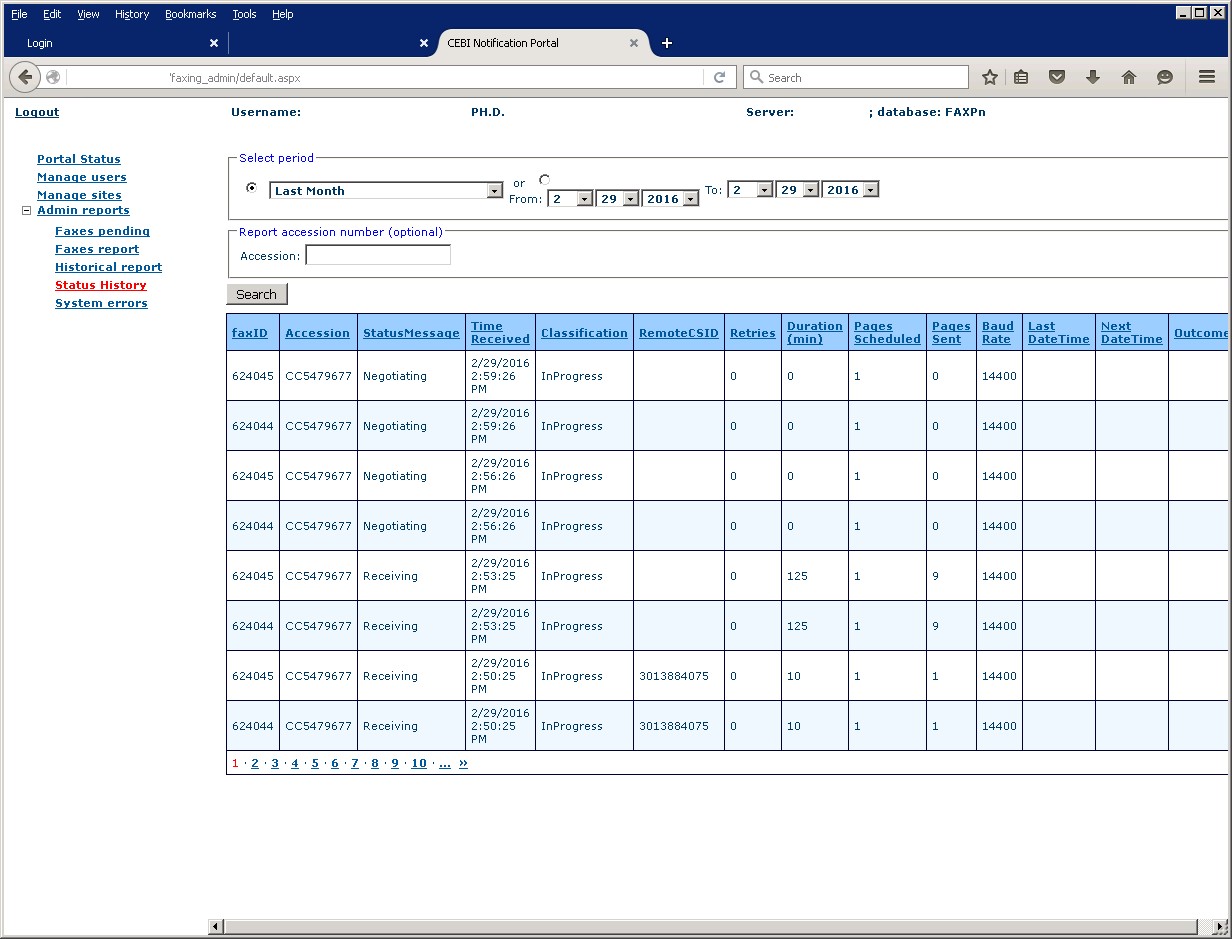Close the CEBI Notification Portal tab
Image resolution: width=1232 pixels, height=939 pixels.
634,43
